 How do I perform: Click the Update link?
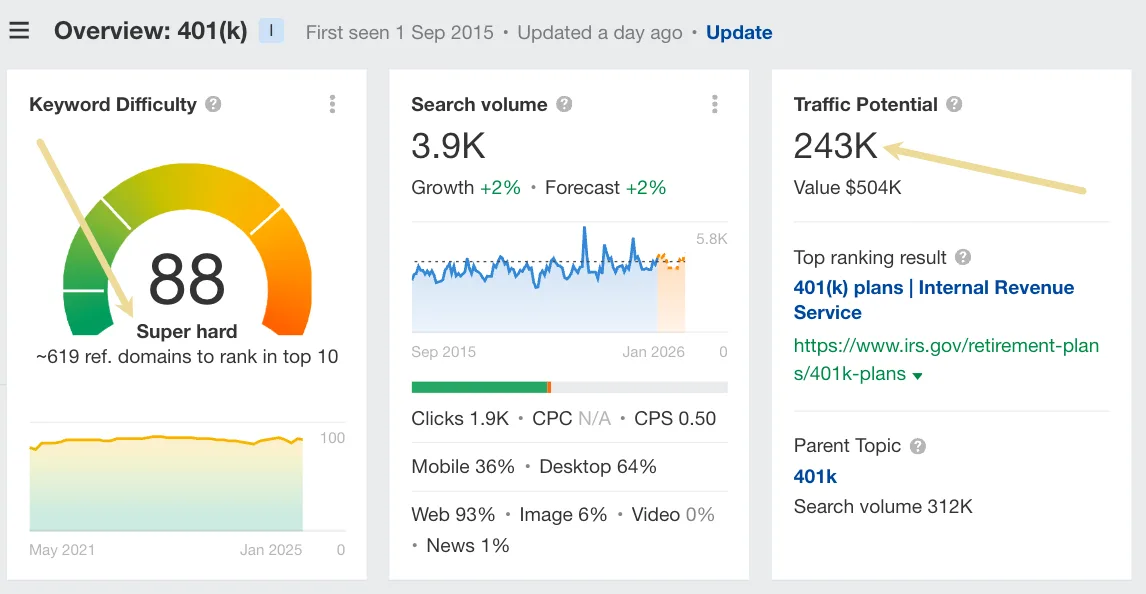[739, 32]
